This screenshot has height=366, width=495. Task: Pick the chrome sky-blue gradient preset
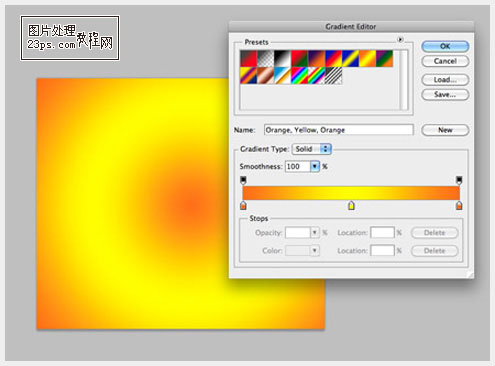[x=282, y=75]
